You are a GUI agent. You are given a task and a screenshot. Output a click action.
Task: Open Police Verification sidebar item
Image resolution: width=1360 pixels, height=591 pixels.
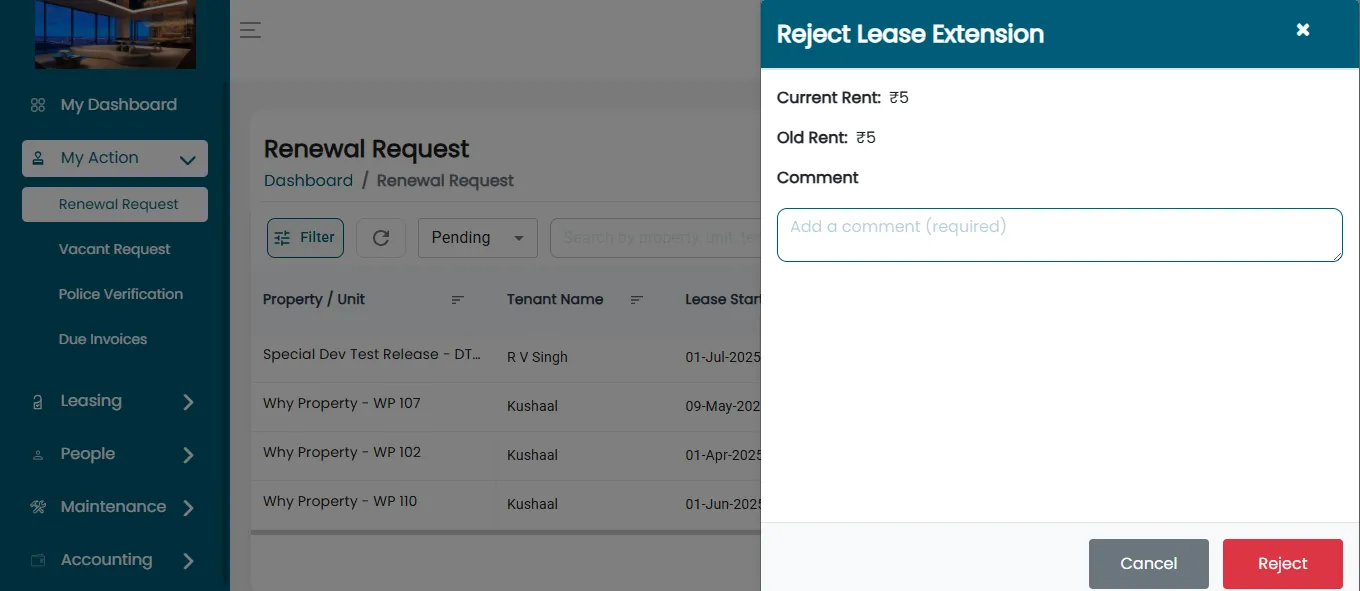pyautogui.click(x=121, y=294)
